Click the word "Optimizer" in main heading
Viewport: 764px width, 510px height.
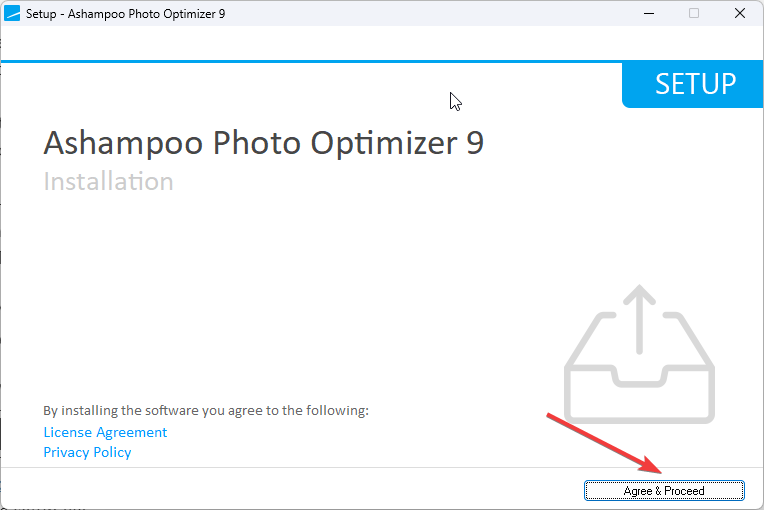[x=384, y=143]
